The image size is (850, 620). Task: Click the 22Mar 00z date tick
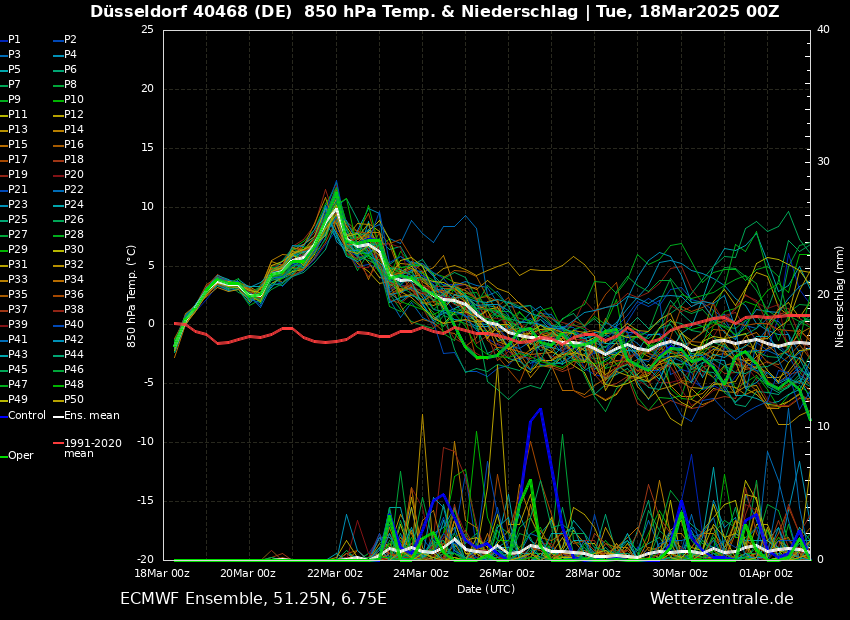[335, 574]
